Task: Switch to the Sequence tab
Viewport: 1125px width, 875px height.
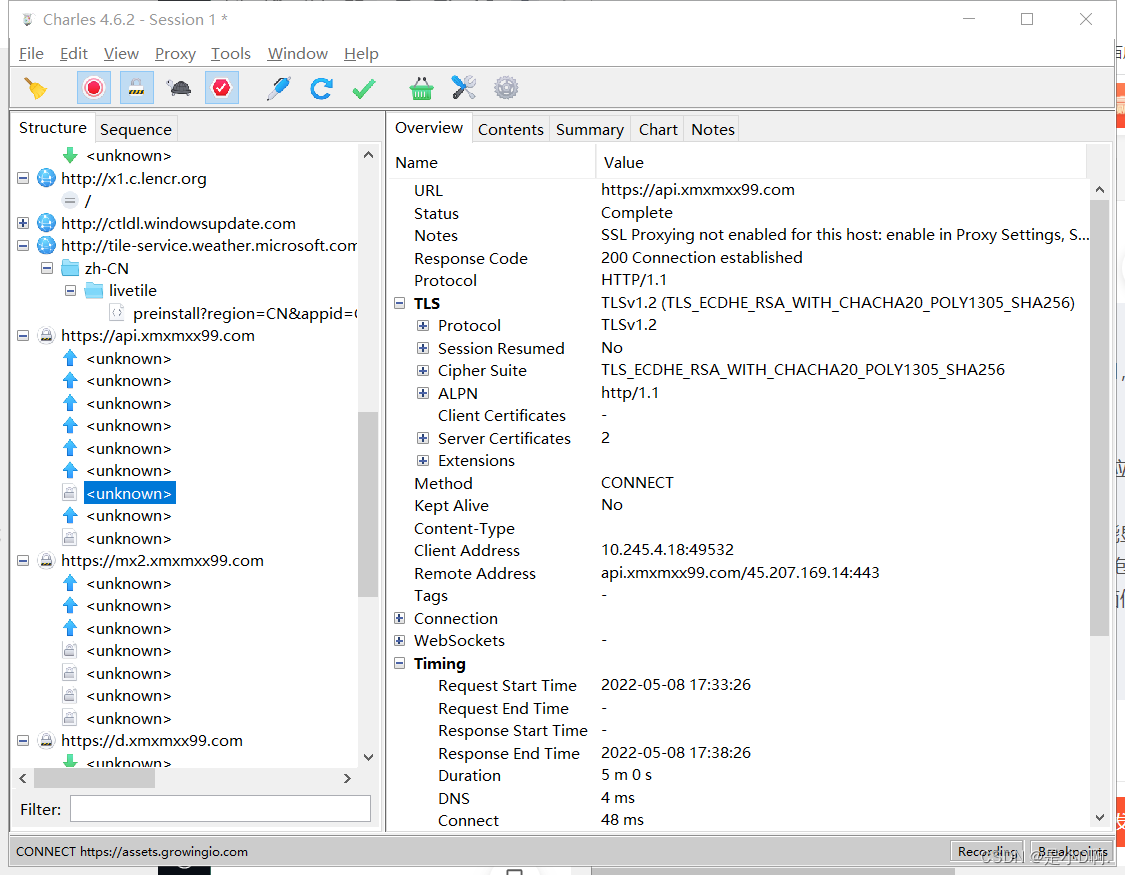Action: click(x=136, y=129)
